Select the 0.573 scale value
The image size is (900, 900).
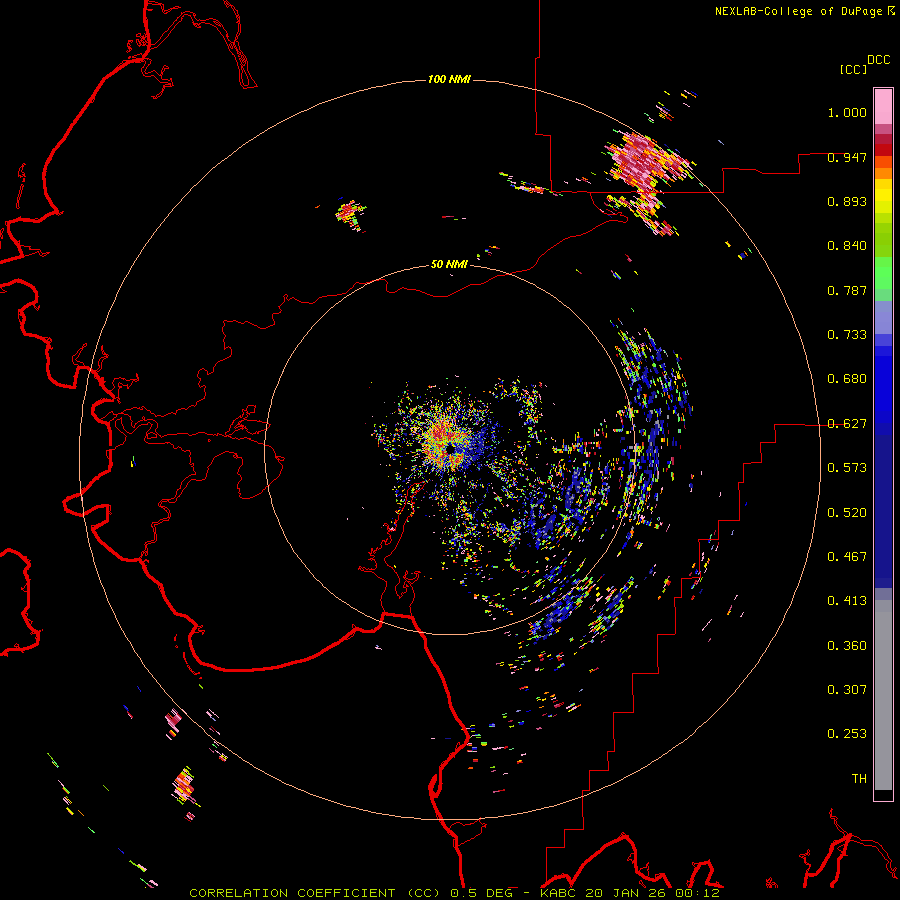point(847,468)
